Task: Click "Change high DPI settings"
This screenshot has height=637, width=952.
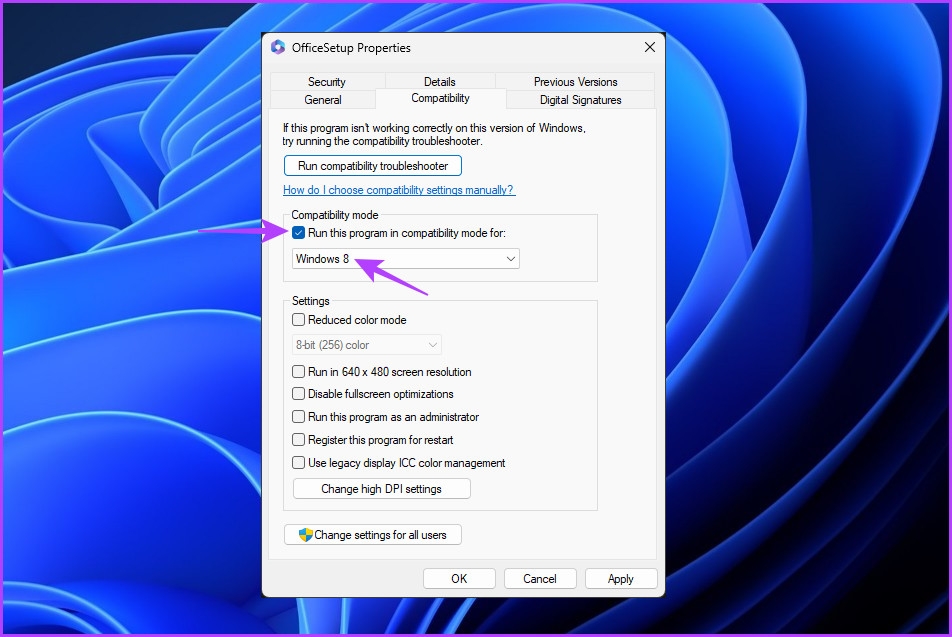Action: [381, 488]
